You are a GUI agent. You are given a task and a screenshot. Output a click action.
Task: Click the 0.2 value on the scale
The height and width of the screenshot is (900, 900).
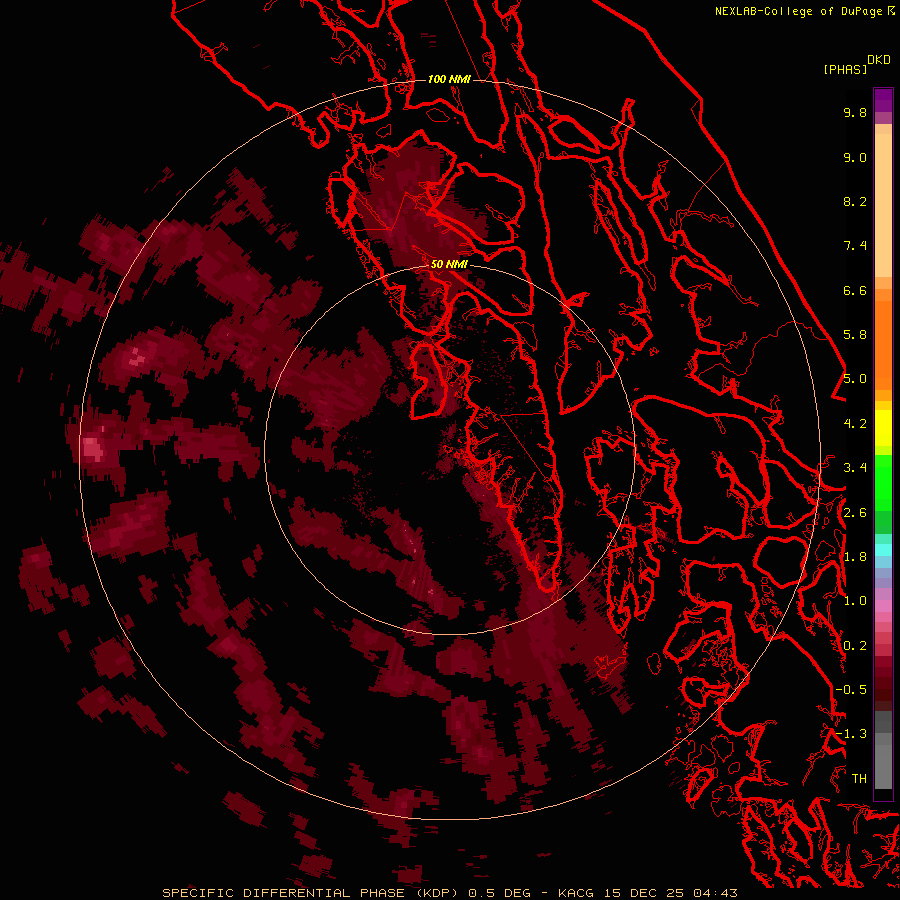point(855,646)
